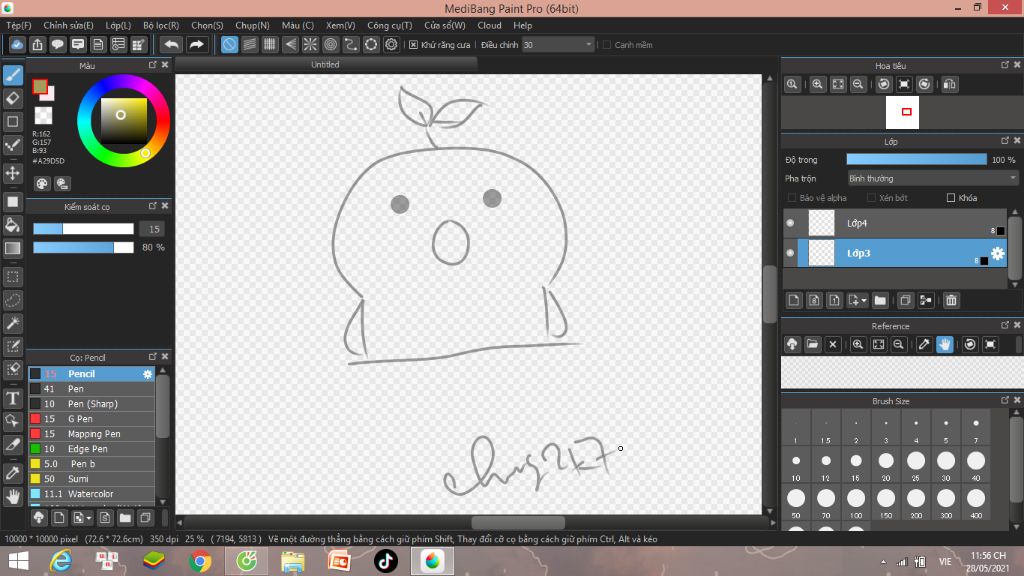Enable Xén bớt checkbox
1024x576 pixels.
pyautogui.click(x=871, y=198)
